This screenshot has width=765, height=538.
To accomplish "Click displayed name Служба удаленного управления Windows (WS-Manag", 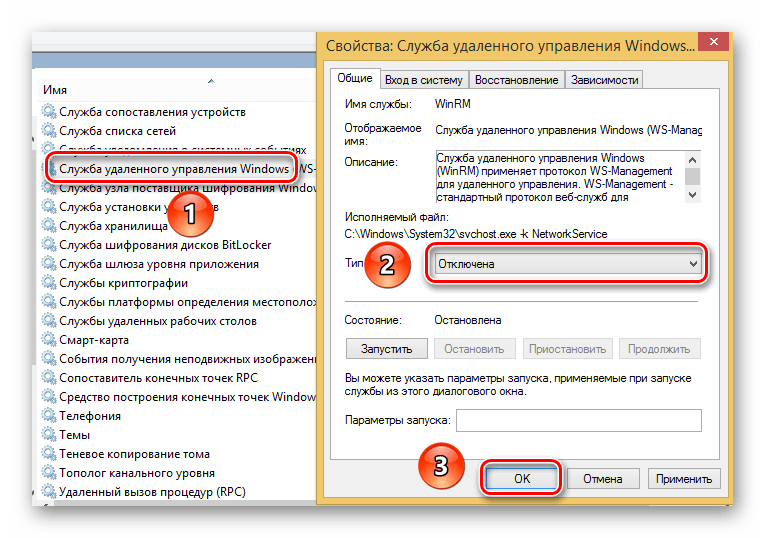I will pos(568,130).
